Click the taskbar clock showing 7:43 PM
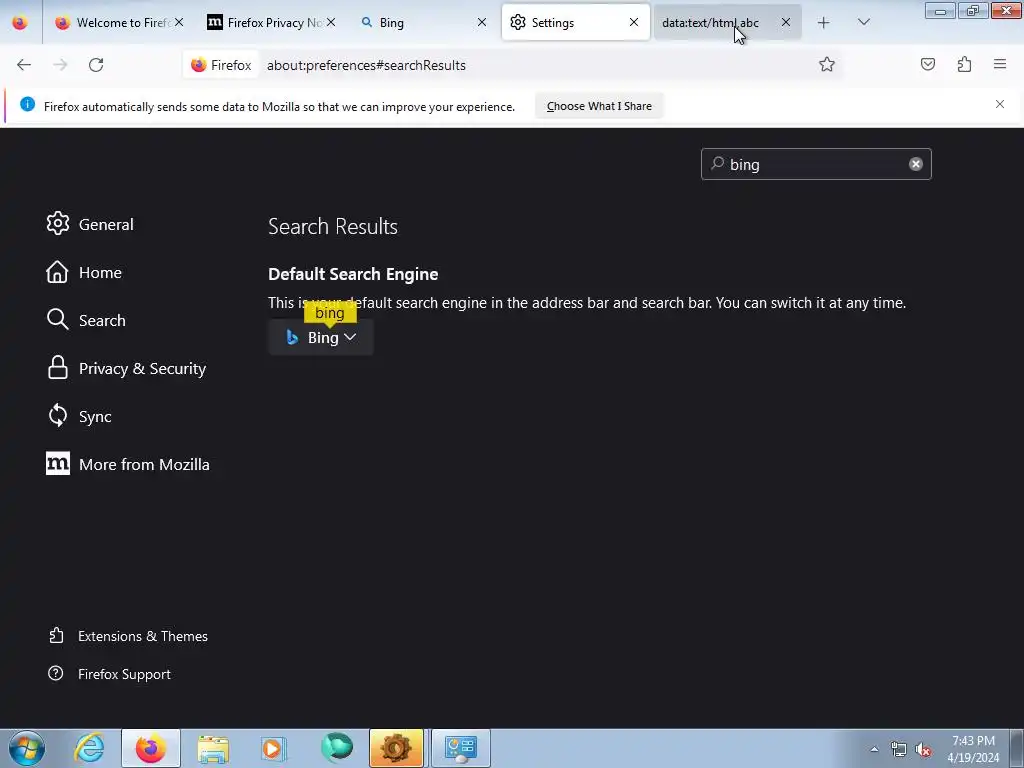Screen dimensions: 1024x768 [x=973, y=749]
